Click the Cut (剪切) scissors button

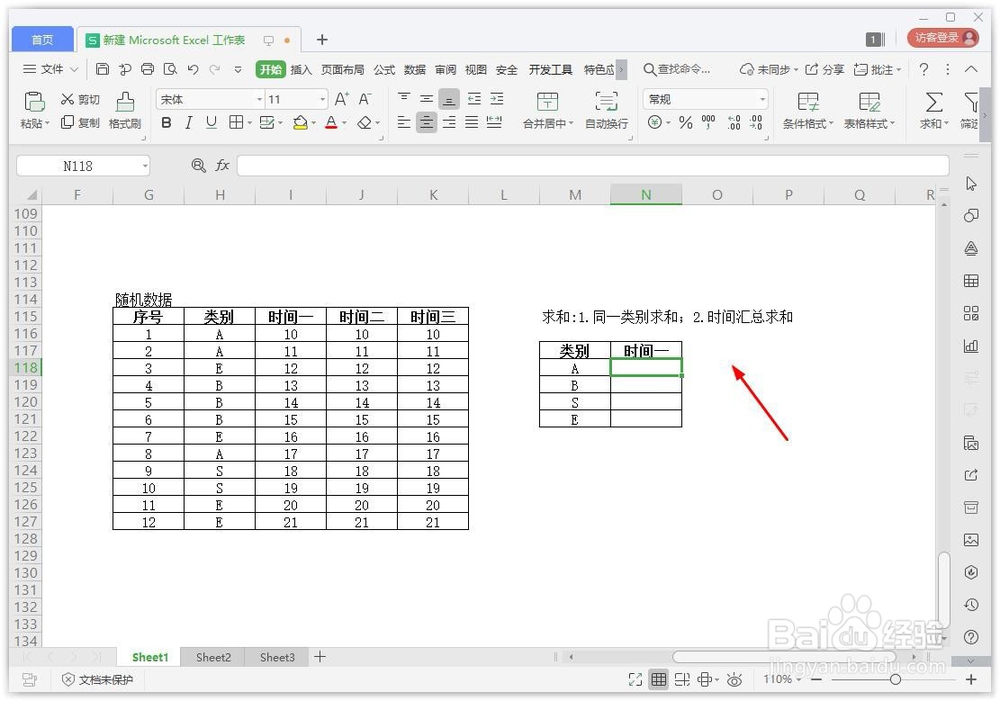pos(80,99)
